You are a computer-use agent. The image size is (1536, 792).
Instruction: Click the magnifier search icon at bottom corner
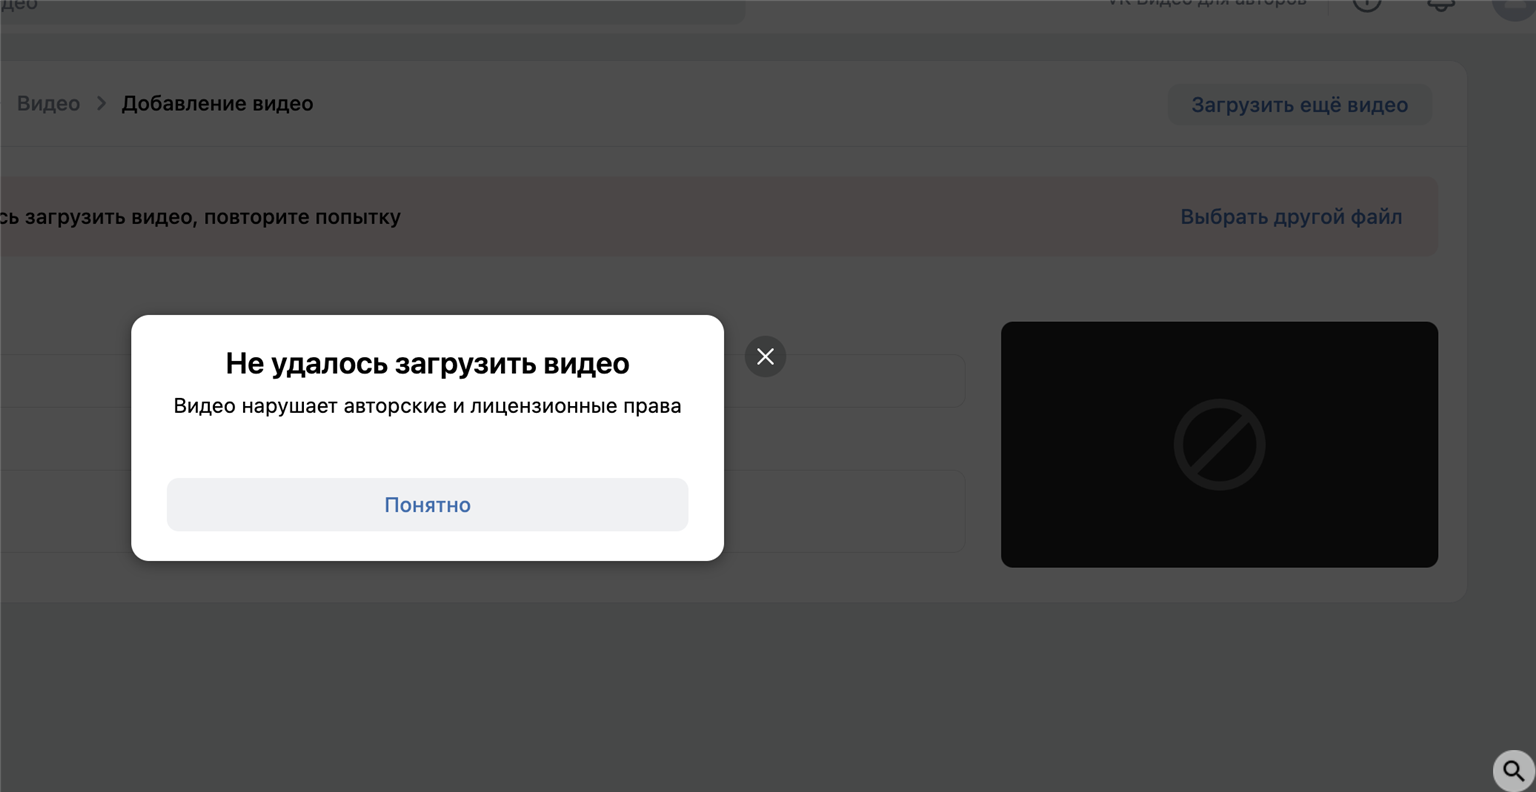coord(1514,771)
